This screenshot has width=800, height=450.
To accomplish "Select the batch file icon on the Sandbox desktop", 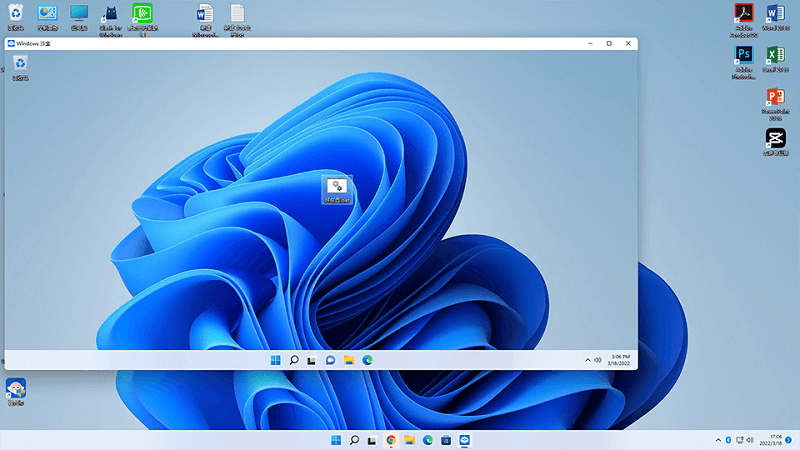I will 337,190.
